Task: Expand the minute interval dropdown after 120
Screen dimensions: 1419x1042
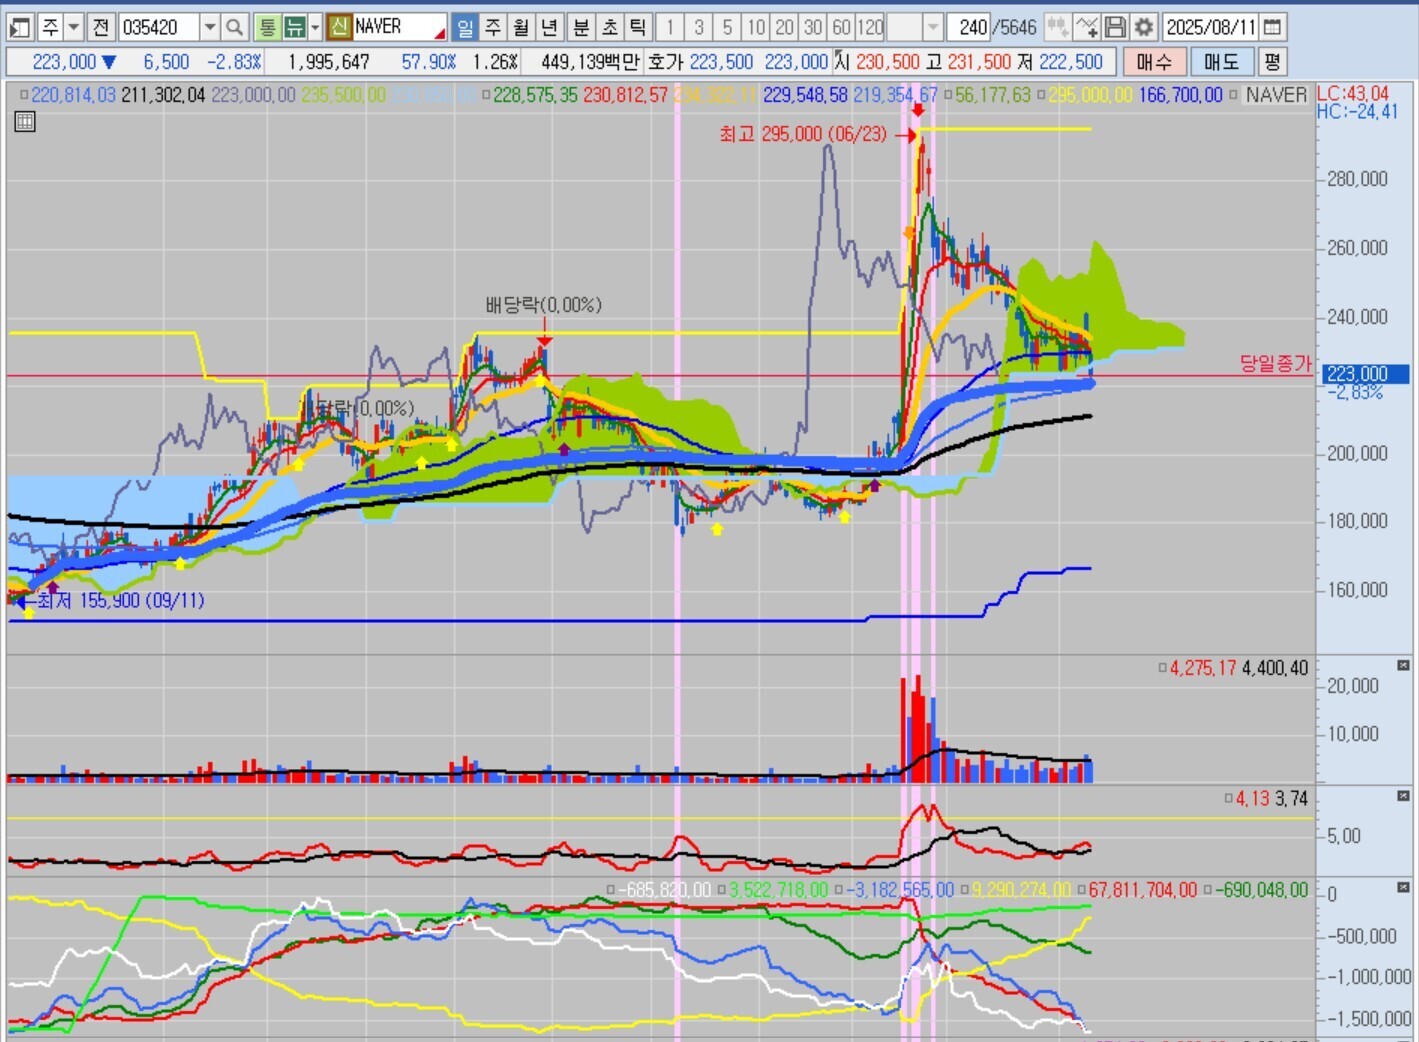Action: coord(932,27)
